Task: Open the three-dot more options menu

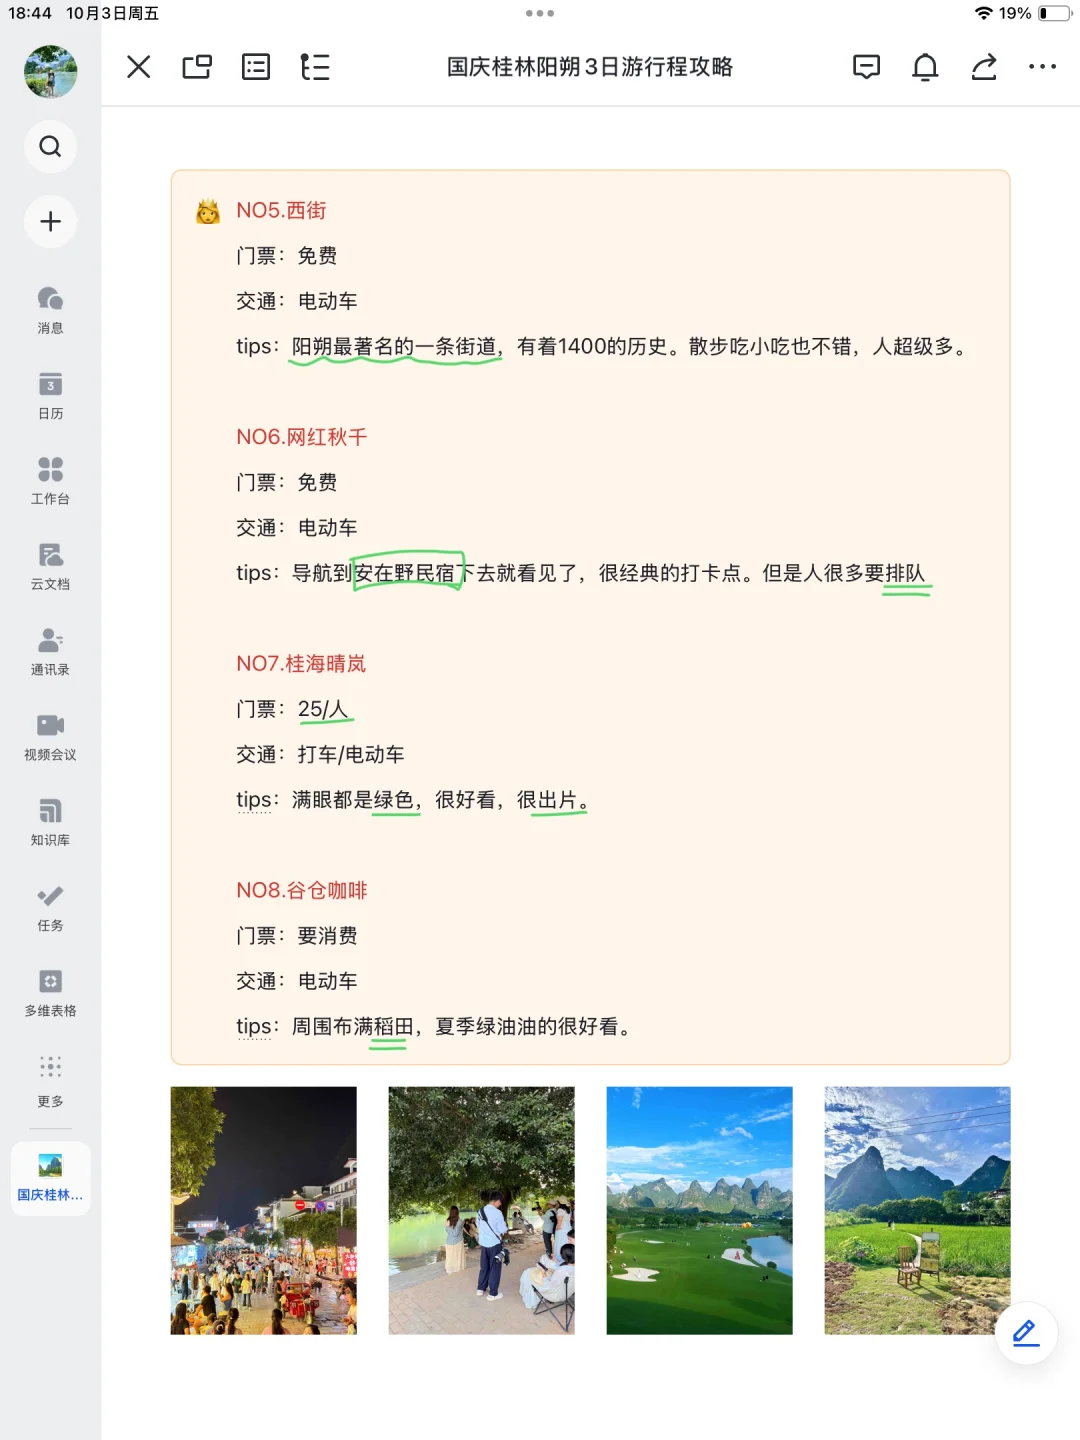Action: coord(1043,67)
